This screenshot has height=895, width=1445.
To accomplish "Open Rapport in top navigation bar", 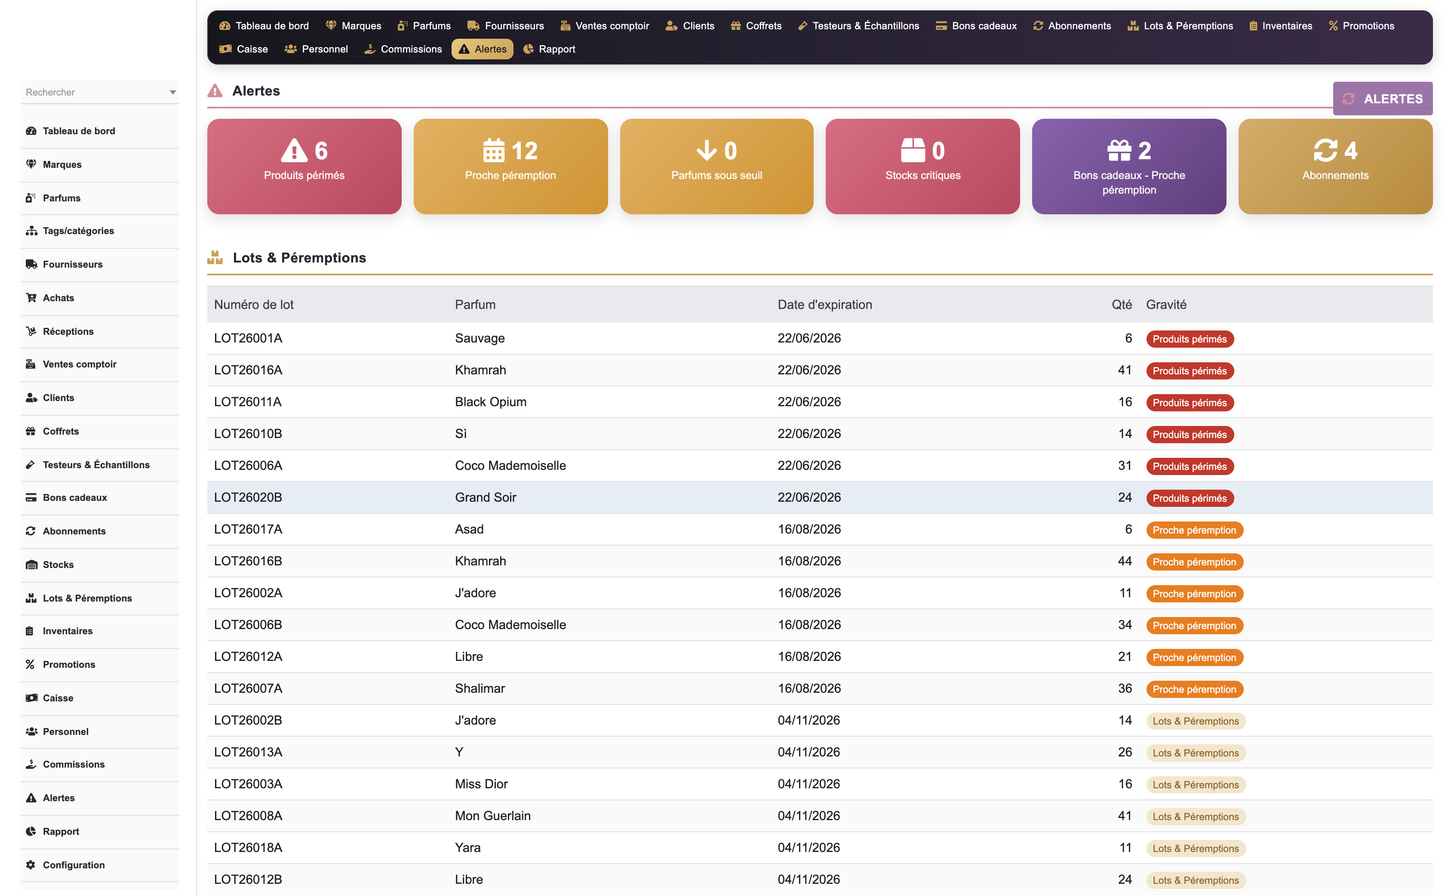I will pos(549,49).
